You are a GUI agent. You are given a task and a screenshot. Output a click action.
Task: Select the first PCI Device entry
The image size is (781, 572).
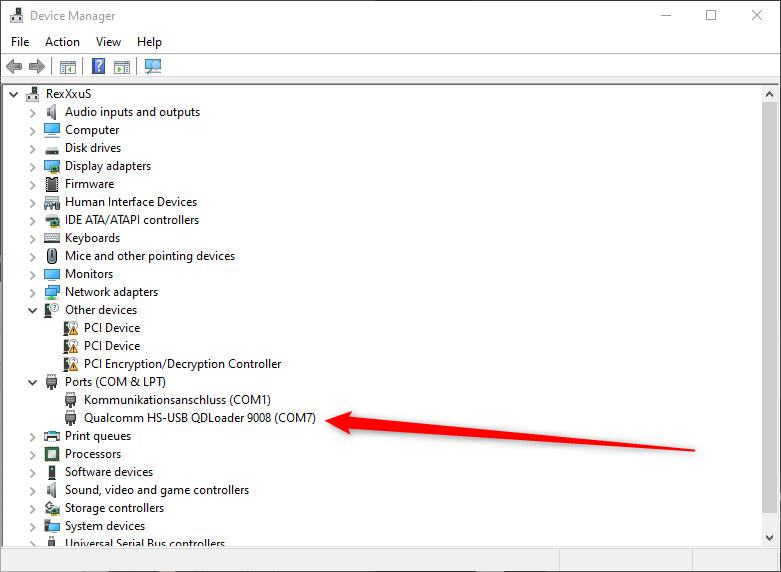(112, 328)
